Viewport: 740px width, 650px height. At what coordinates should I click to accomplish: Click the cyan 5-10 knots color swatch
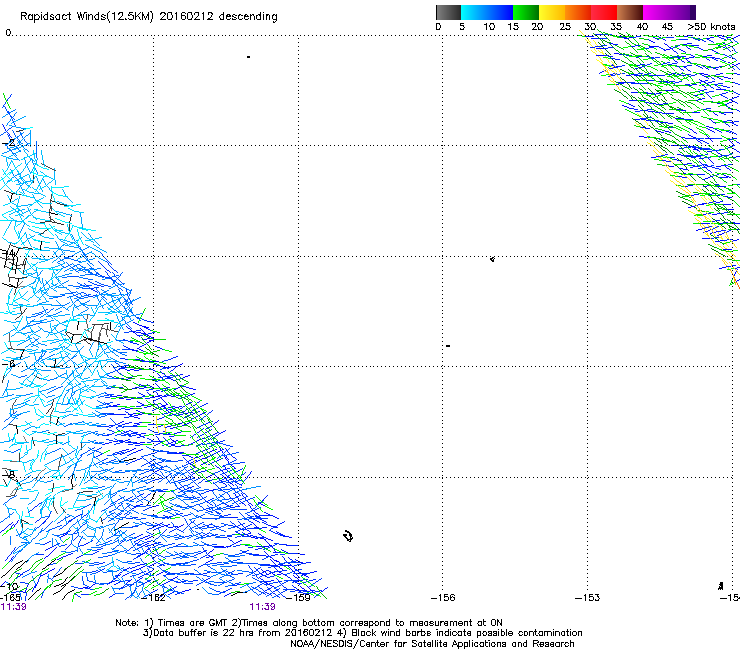474,12
